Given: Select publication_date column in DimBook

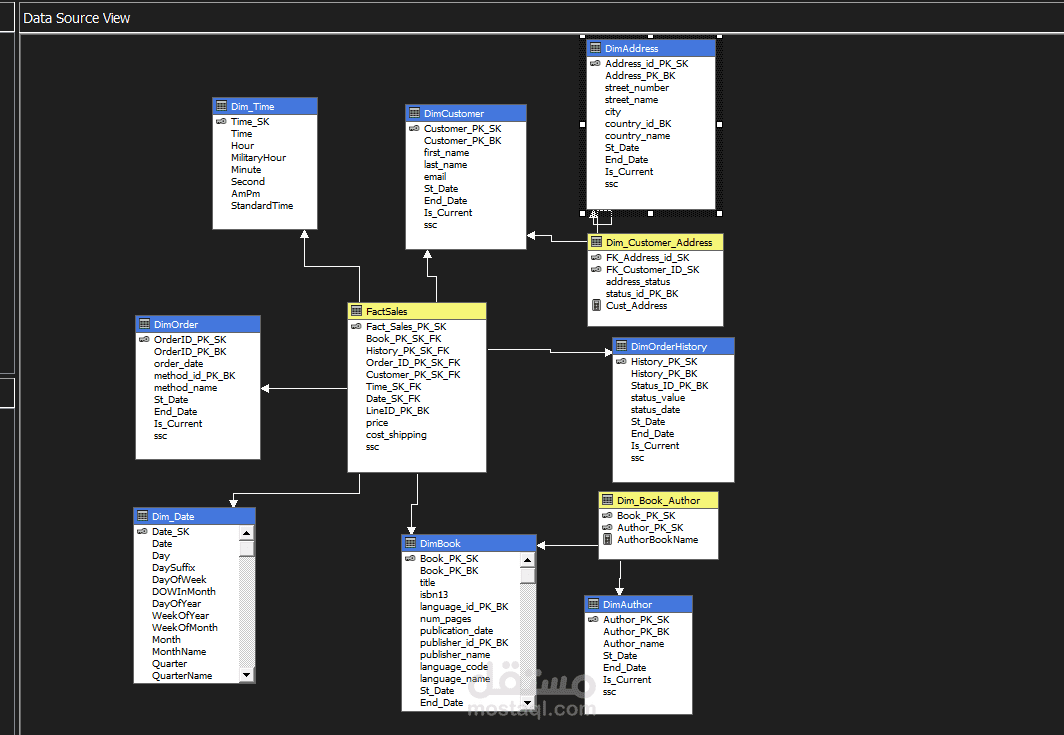Looking at the screenshot, I should 456,630.
